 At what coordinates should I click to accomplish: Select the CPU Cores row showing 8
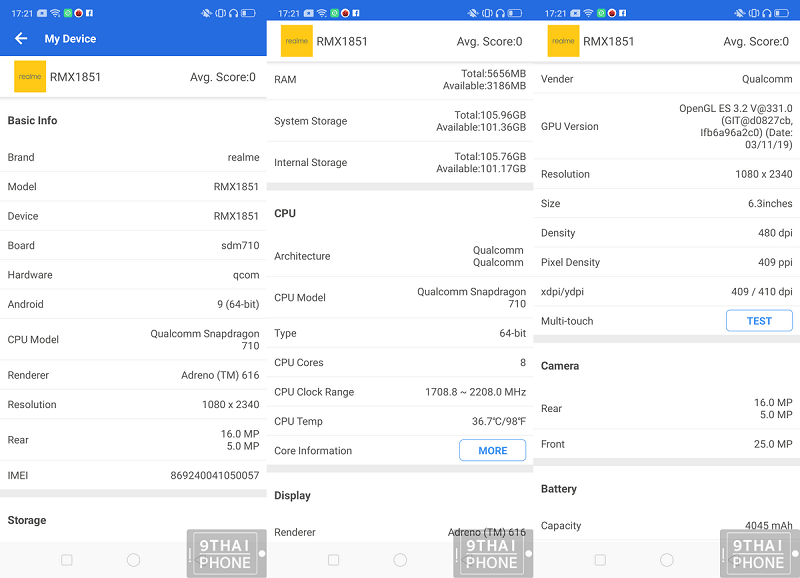400,363
